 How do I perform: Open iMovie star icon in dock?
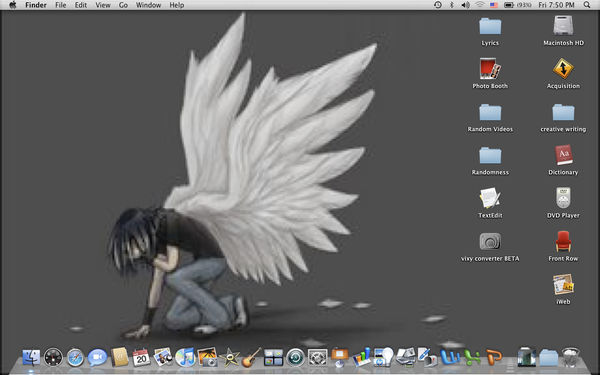(230, 358)
